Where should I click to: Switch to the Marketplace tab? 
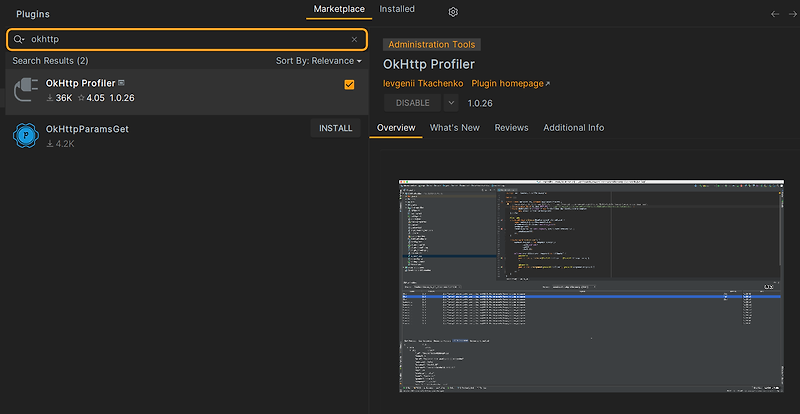coord(339,9)
